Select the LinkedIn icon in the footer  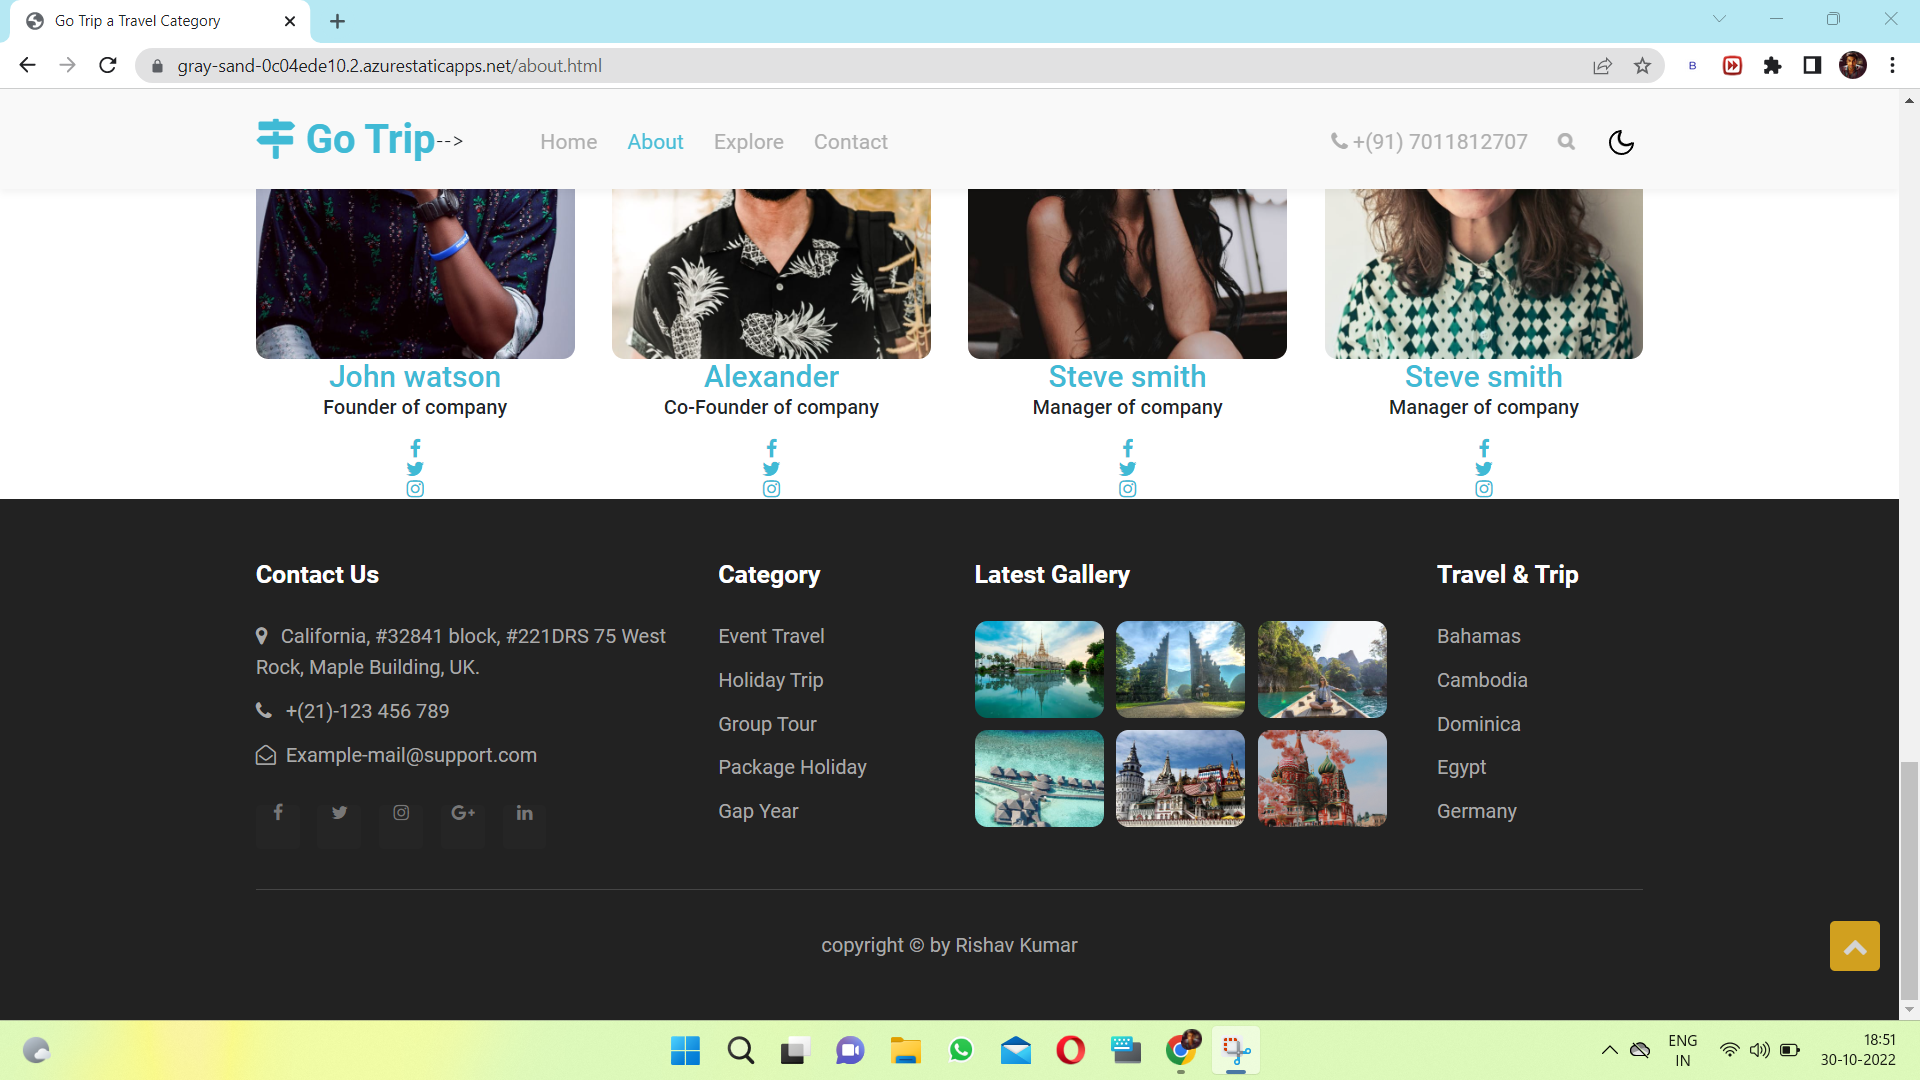coord(524,812)
